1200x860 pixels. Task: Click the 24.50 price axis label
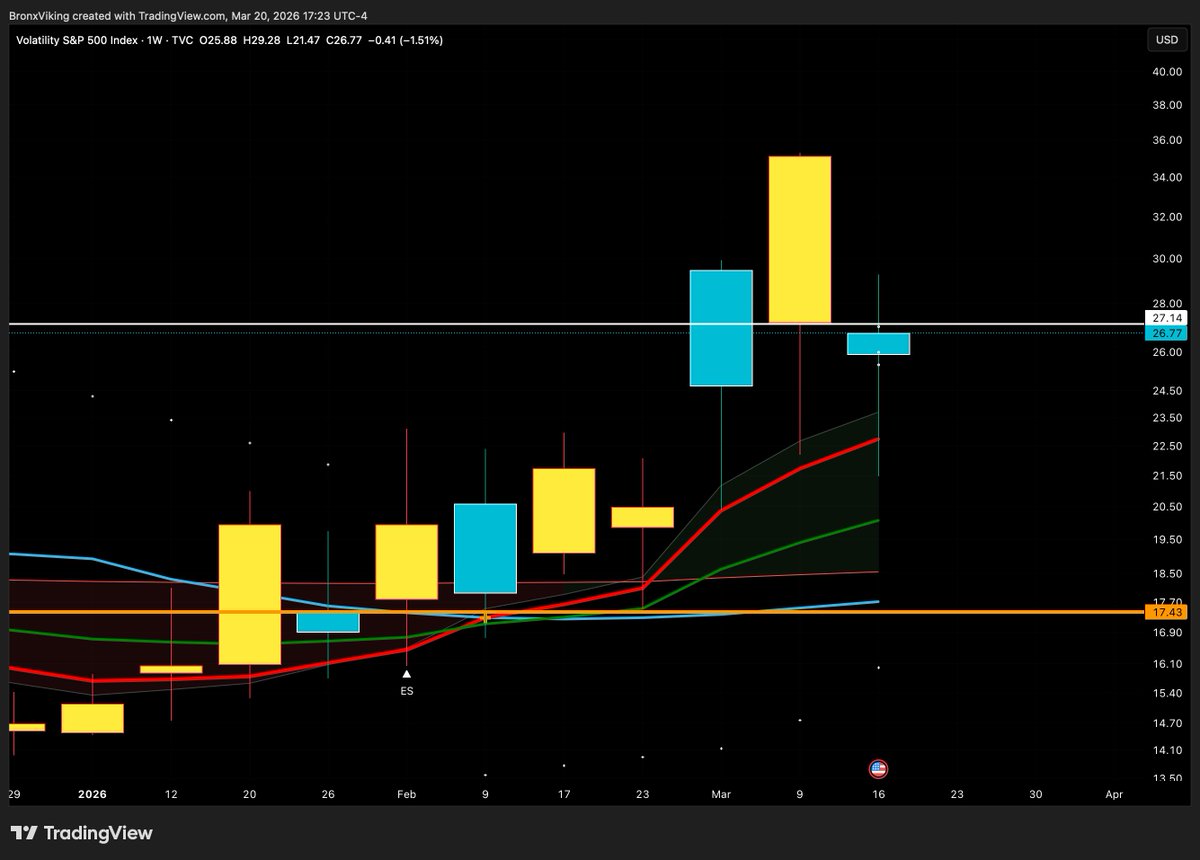tap(1167, 390)
